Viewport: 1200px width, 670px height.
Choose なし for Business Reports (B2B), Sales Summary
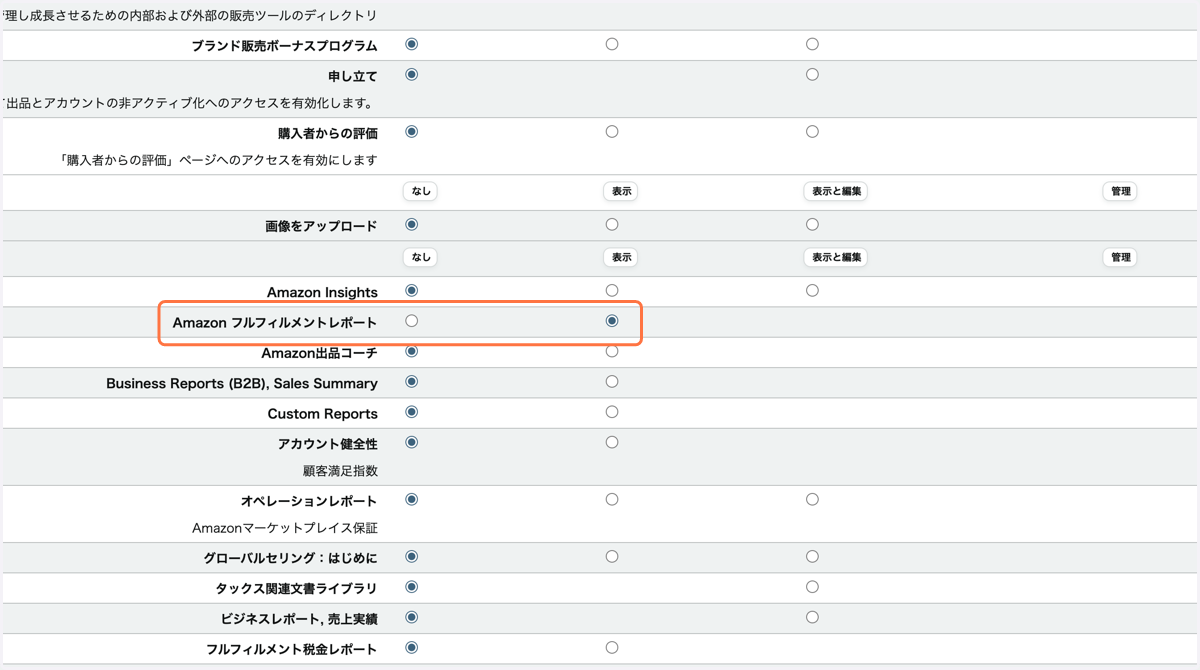411,381
